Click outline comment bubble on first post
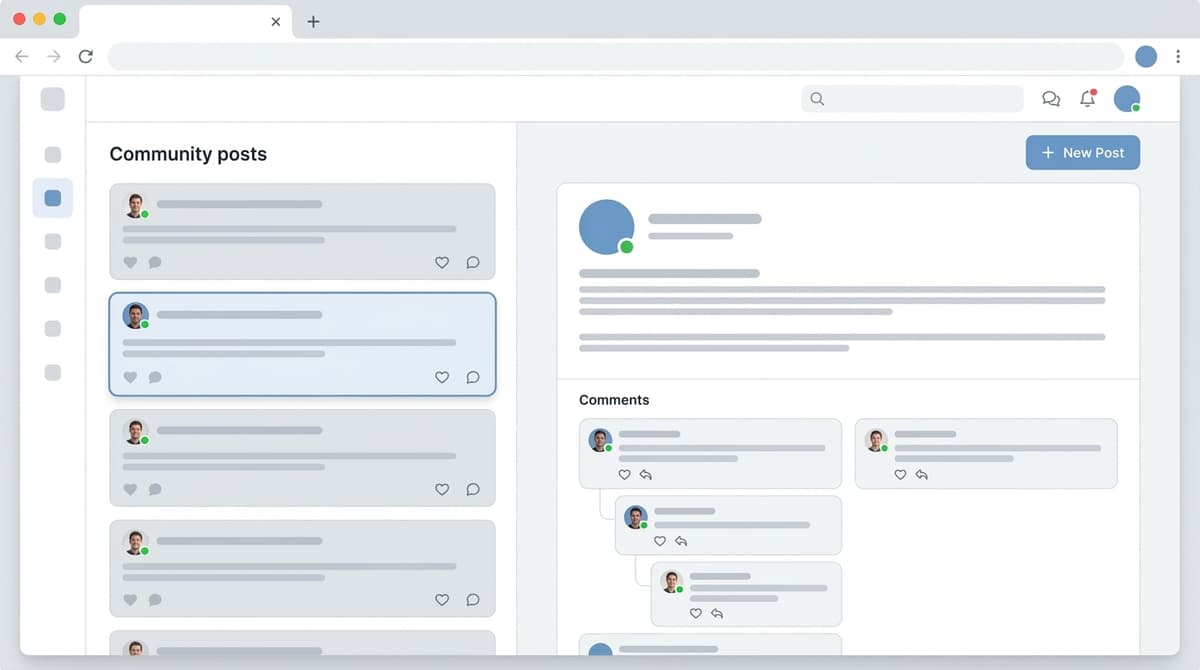Screen dimensions: 1200x670 pyautogui.click(x=473, y=263)
